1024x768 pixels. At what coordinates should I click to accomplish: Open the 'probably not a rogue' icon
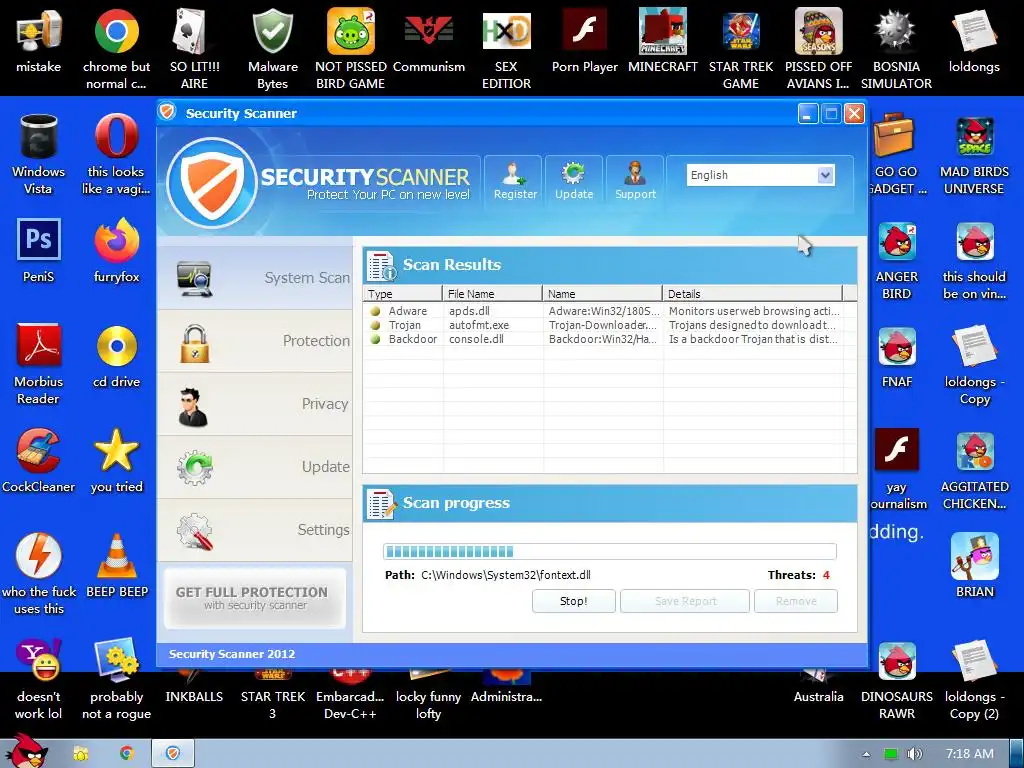click(x=116, y=679)
